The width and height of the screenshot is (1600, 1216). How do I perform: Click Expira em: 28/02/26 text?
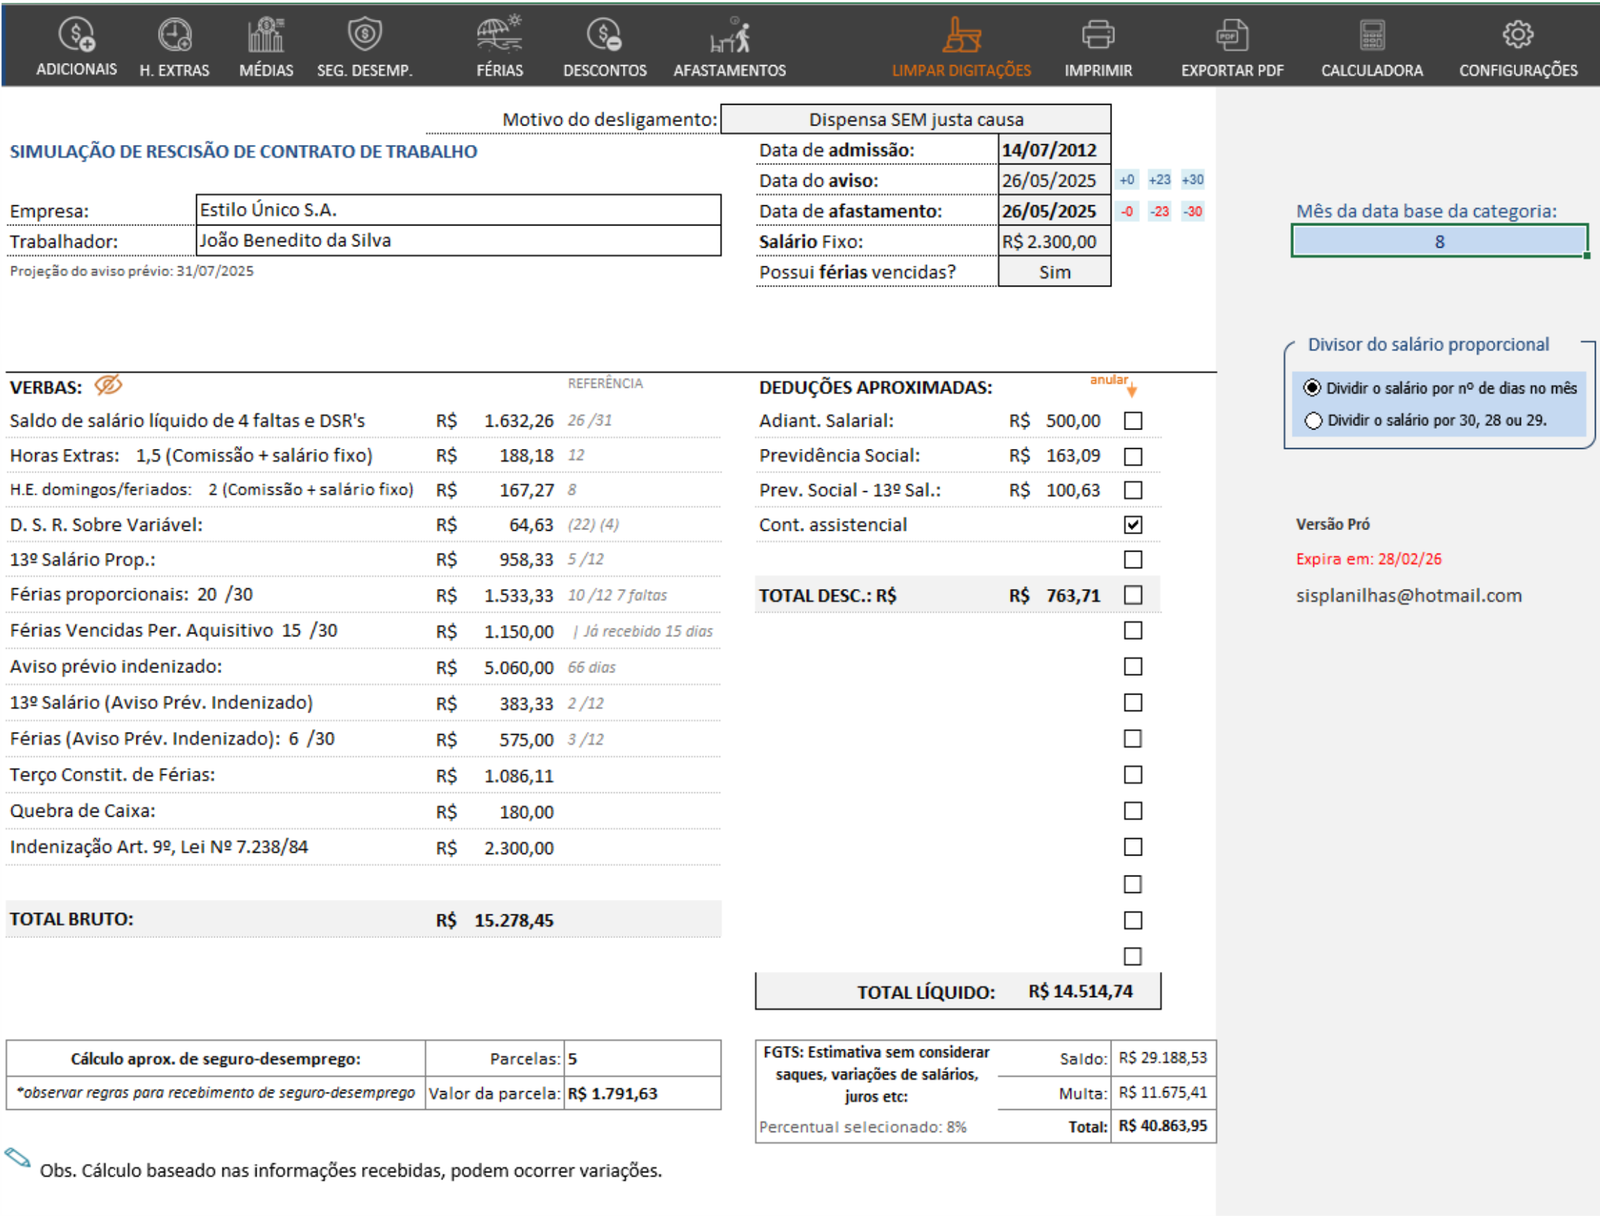tap(1369, 559)
